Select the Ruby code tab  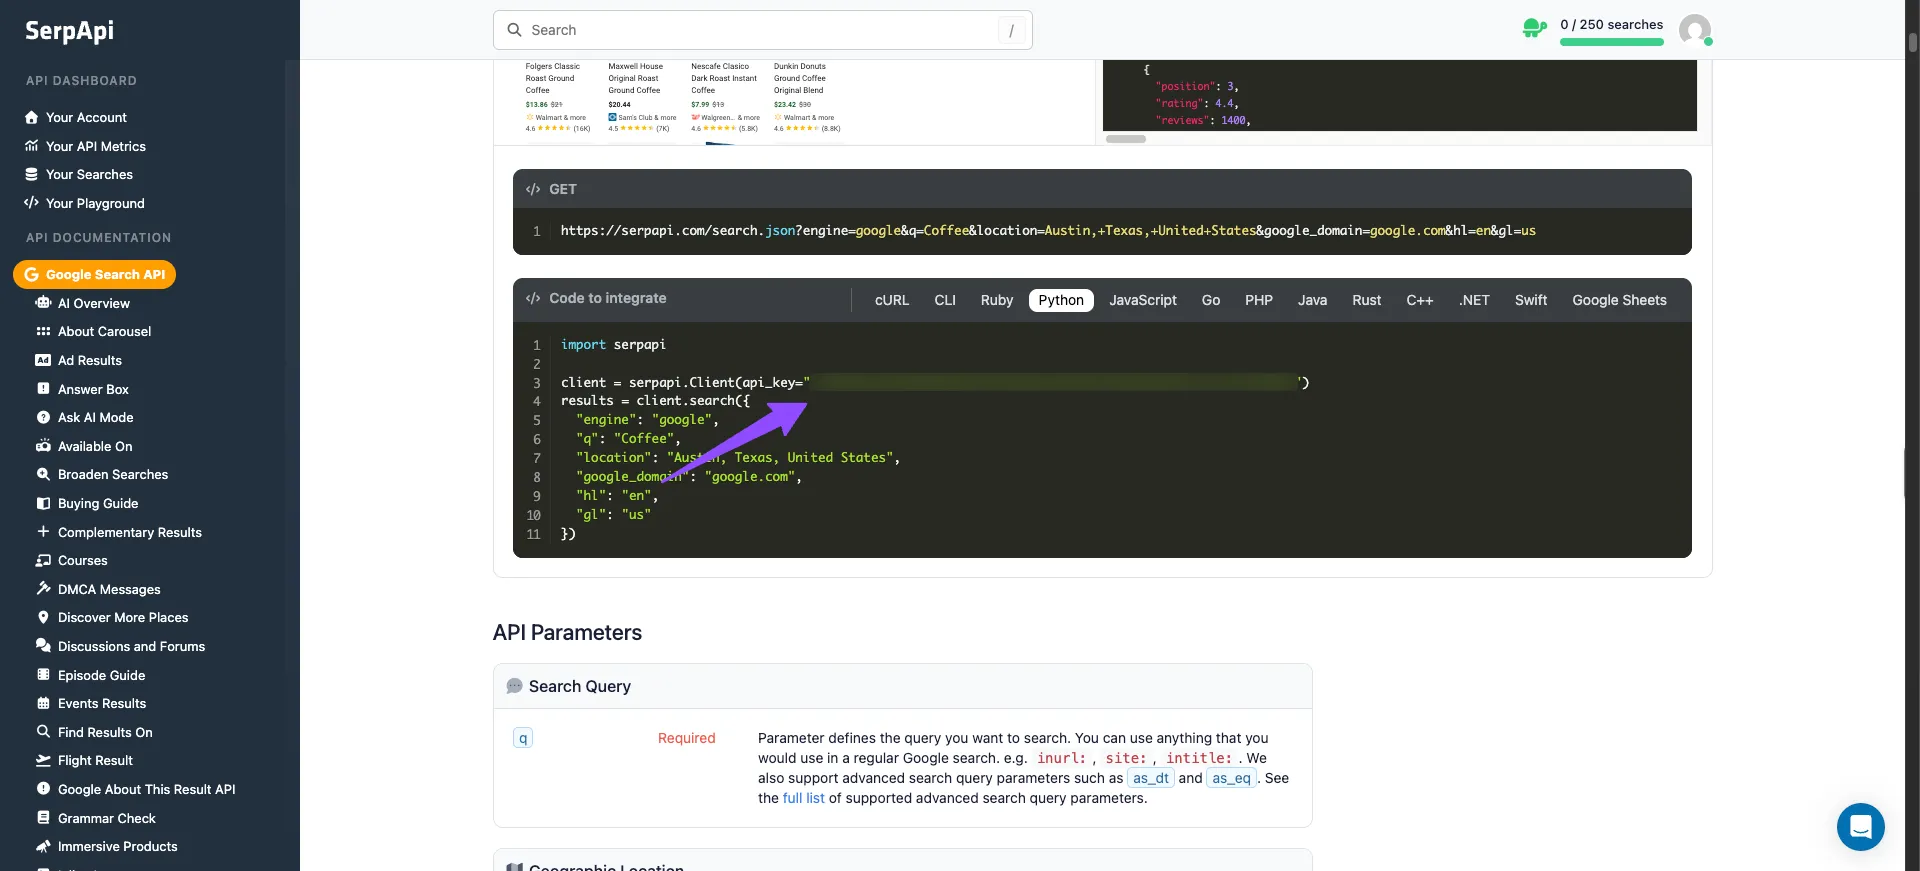[997, 300]
